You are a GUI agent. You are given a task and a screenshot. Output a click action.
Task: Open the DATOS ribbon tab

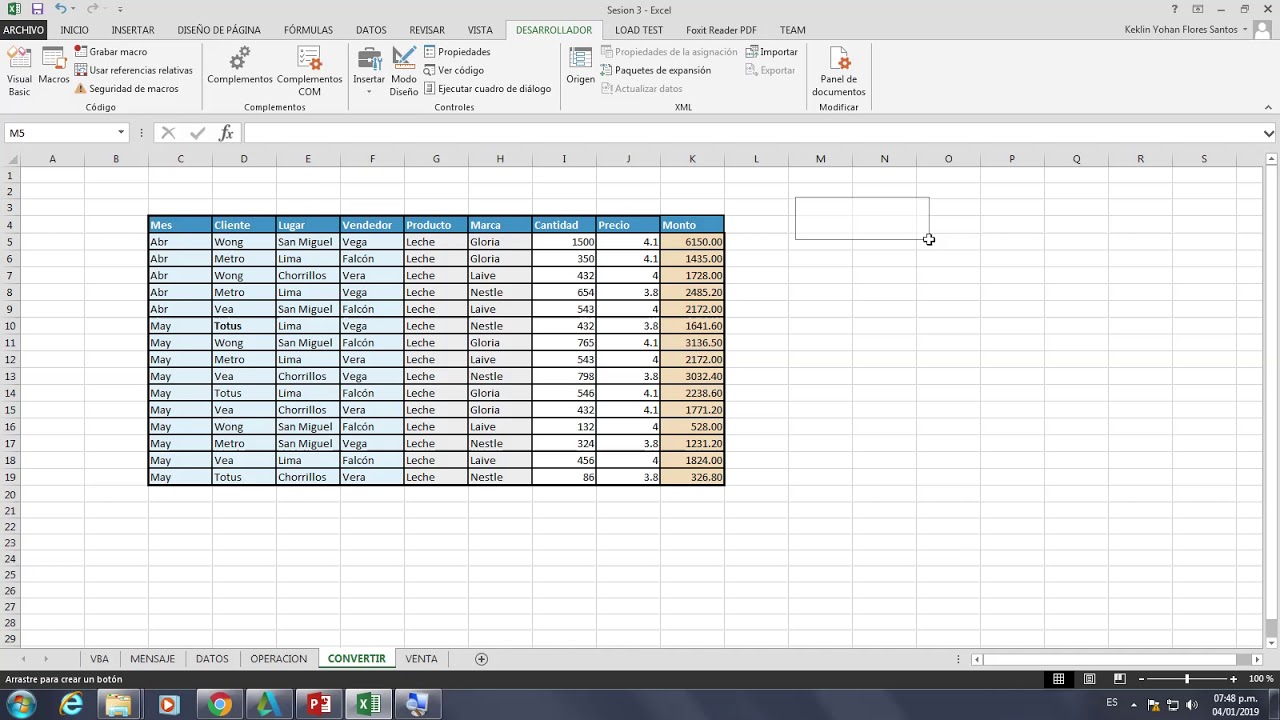(x=371, y=30)
